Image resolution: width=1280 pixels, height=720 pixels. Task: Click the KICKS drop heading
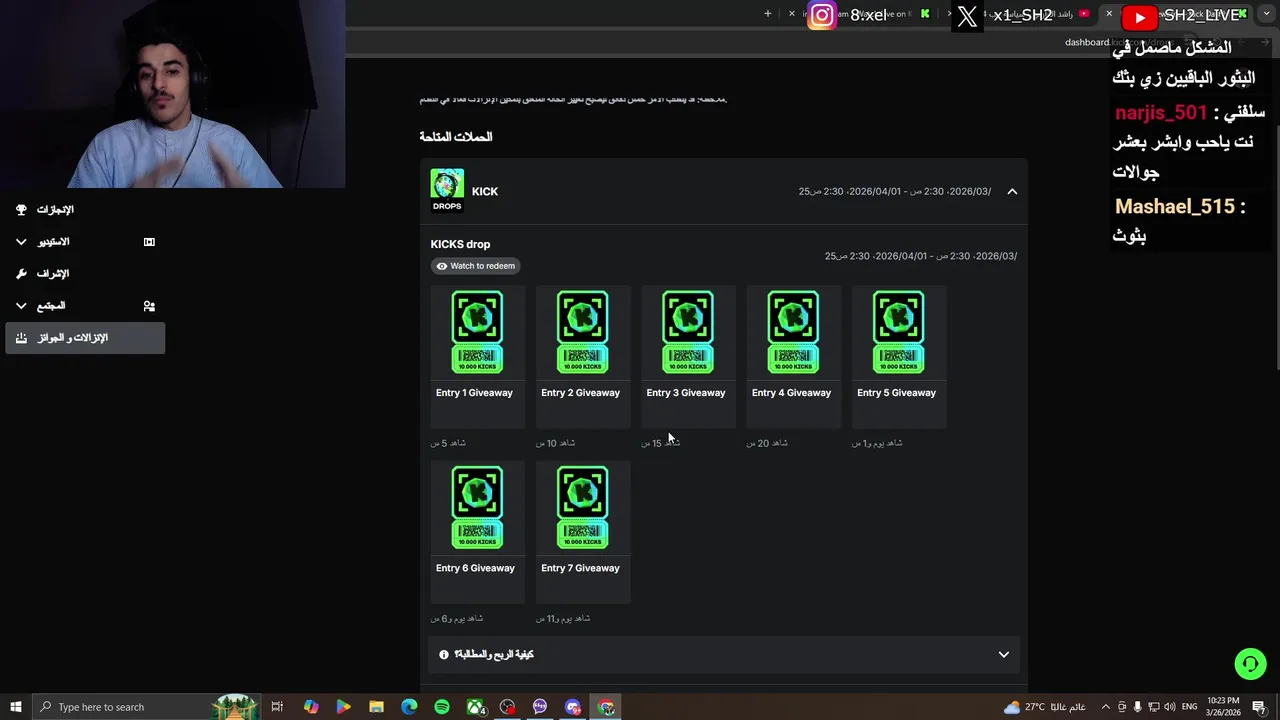tap(460, 244)
